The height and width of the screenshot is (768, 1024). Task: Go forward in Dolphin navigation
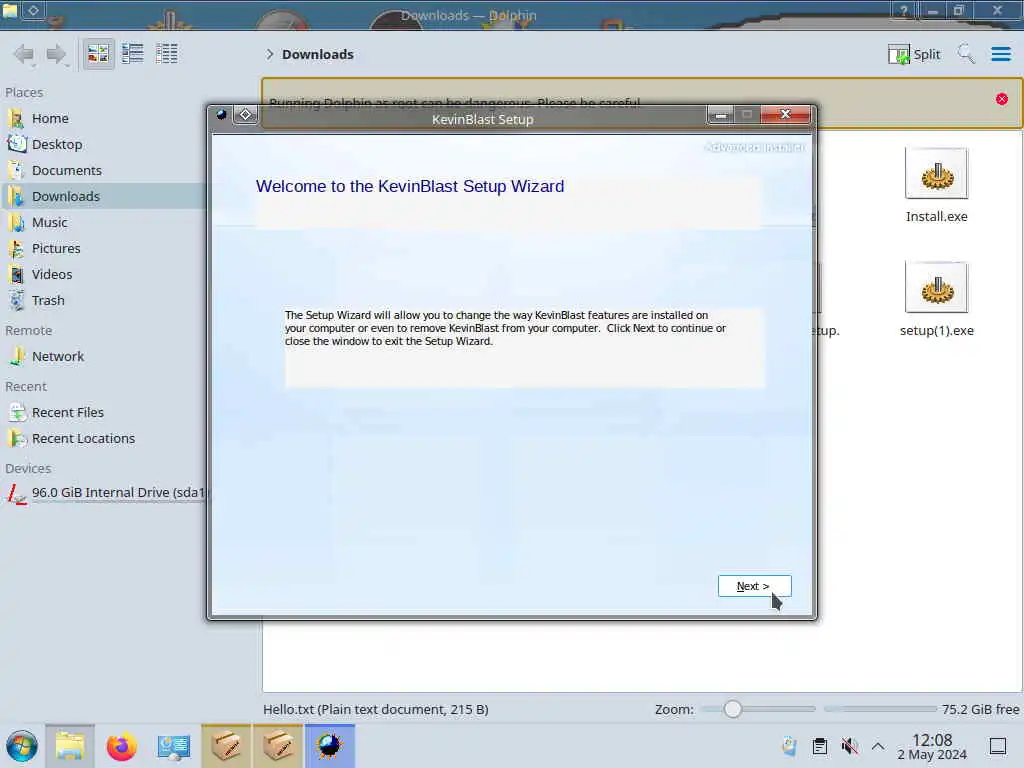coord(57,54)
